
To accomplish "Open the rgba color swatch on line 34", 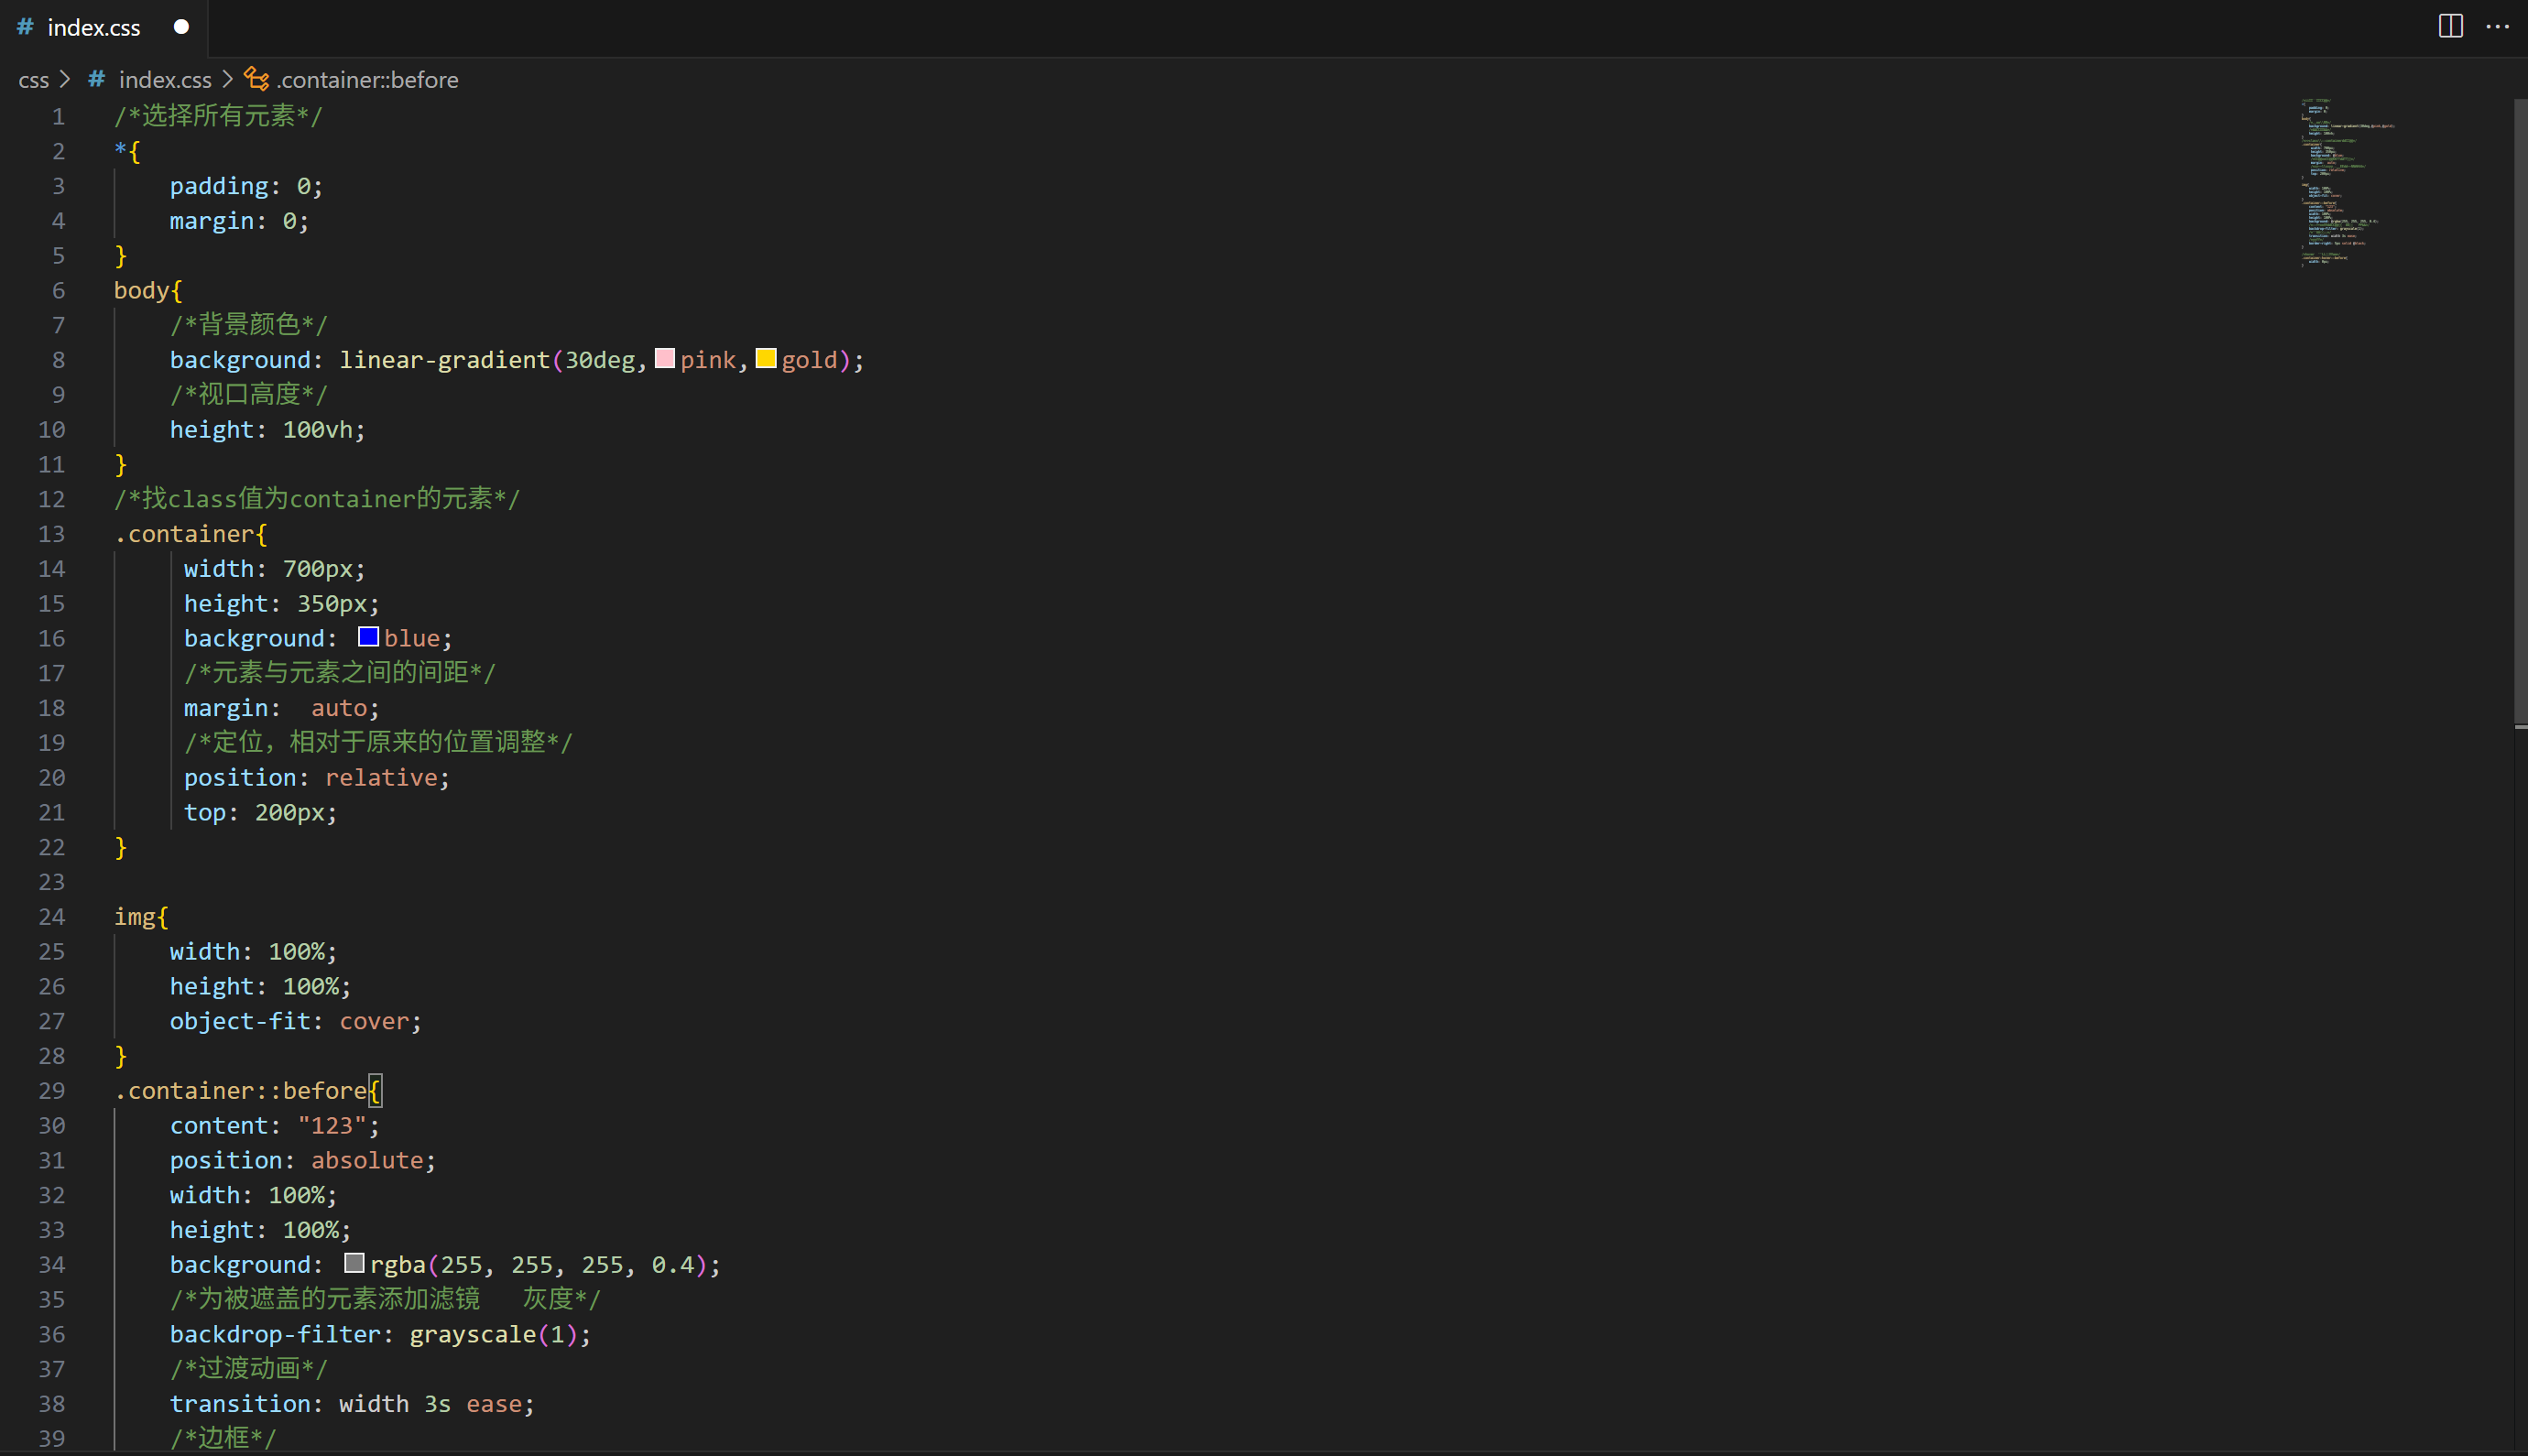I will tap(354, 1263).
